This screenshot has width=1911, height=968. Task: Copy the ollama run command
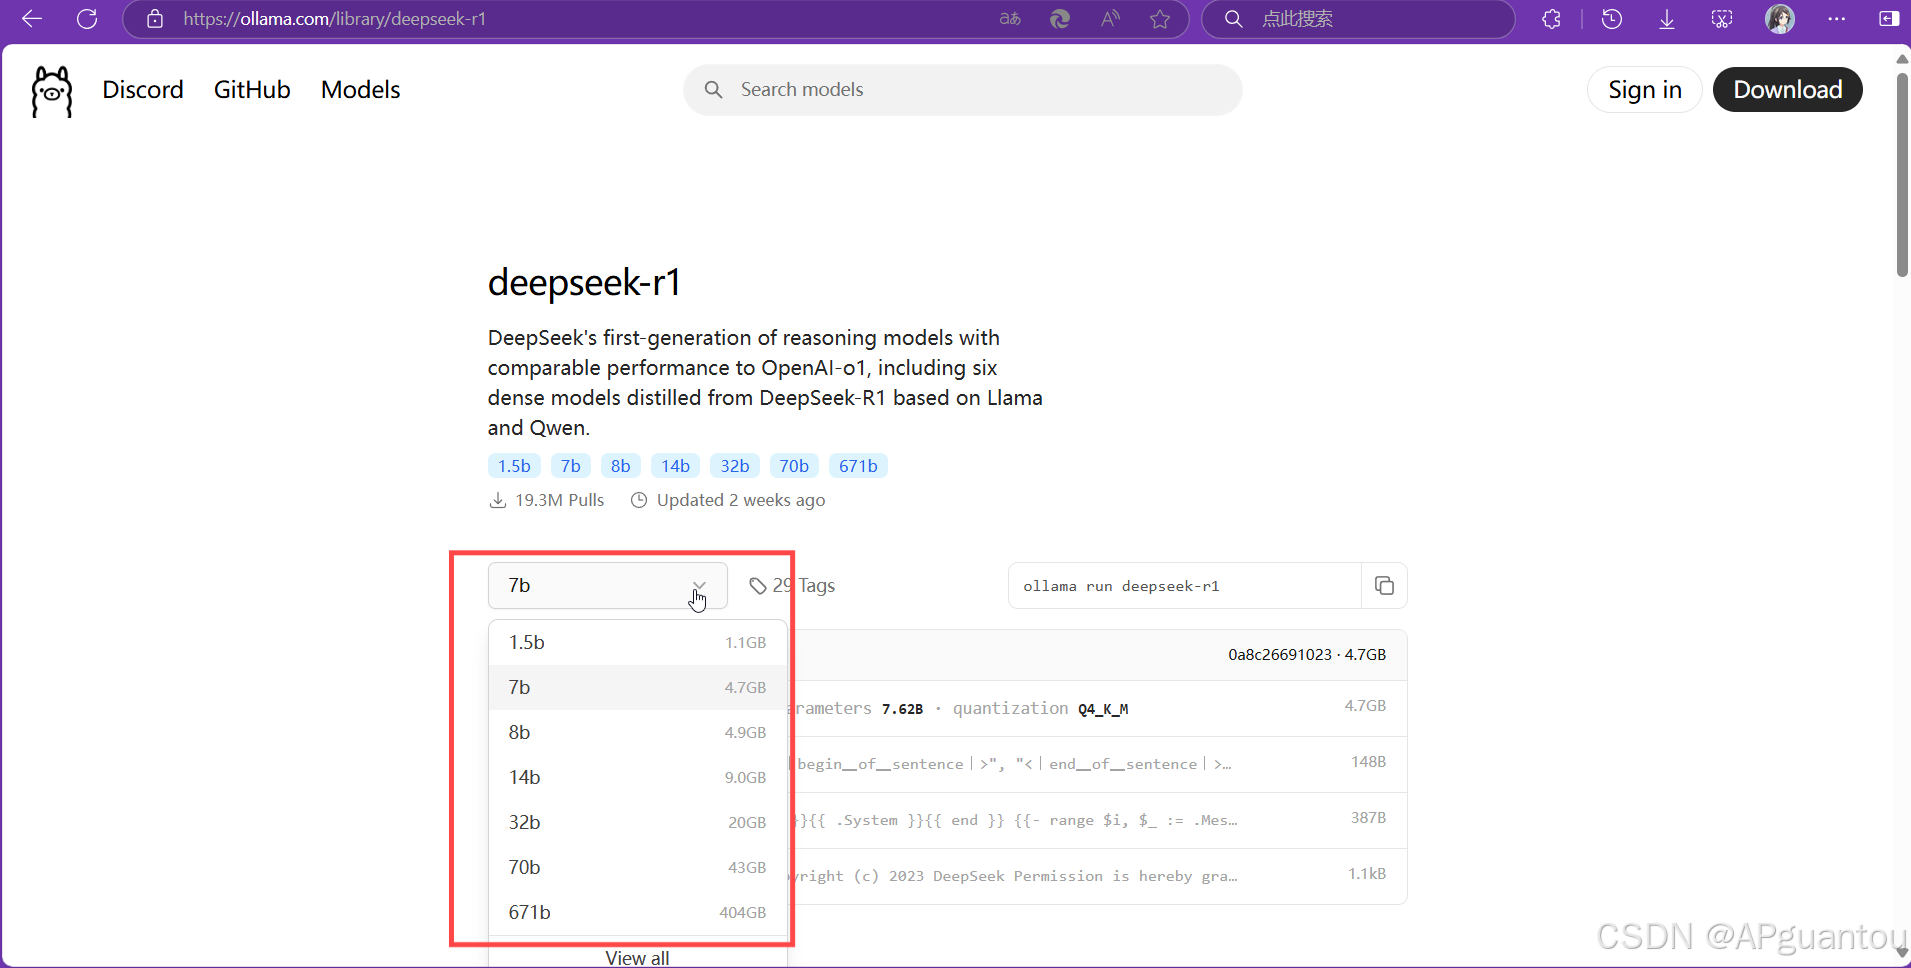[x=1384, y=586]
